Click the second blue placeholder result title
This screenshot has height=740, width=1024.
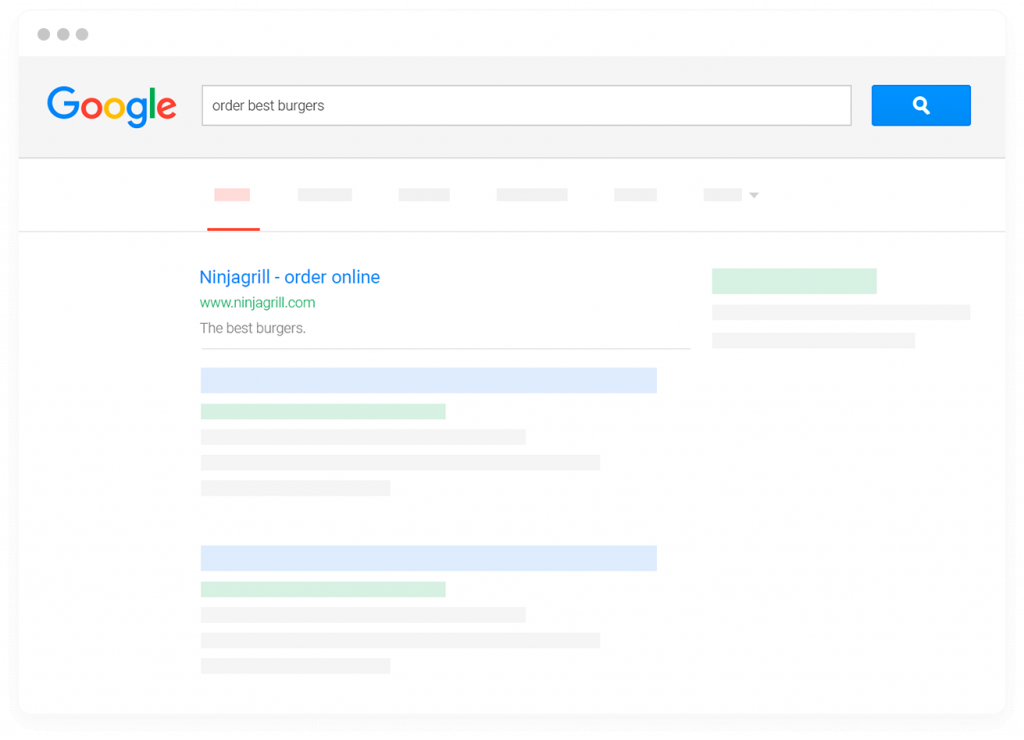(x=428, y=558)
